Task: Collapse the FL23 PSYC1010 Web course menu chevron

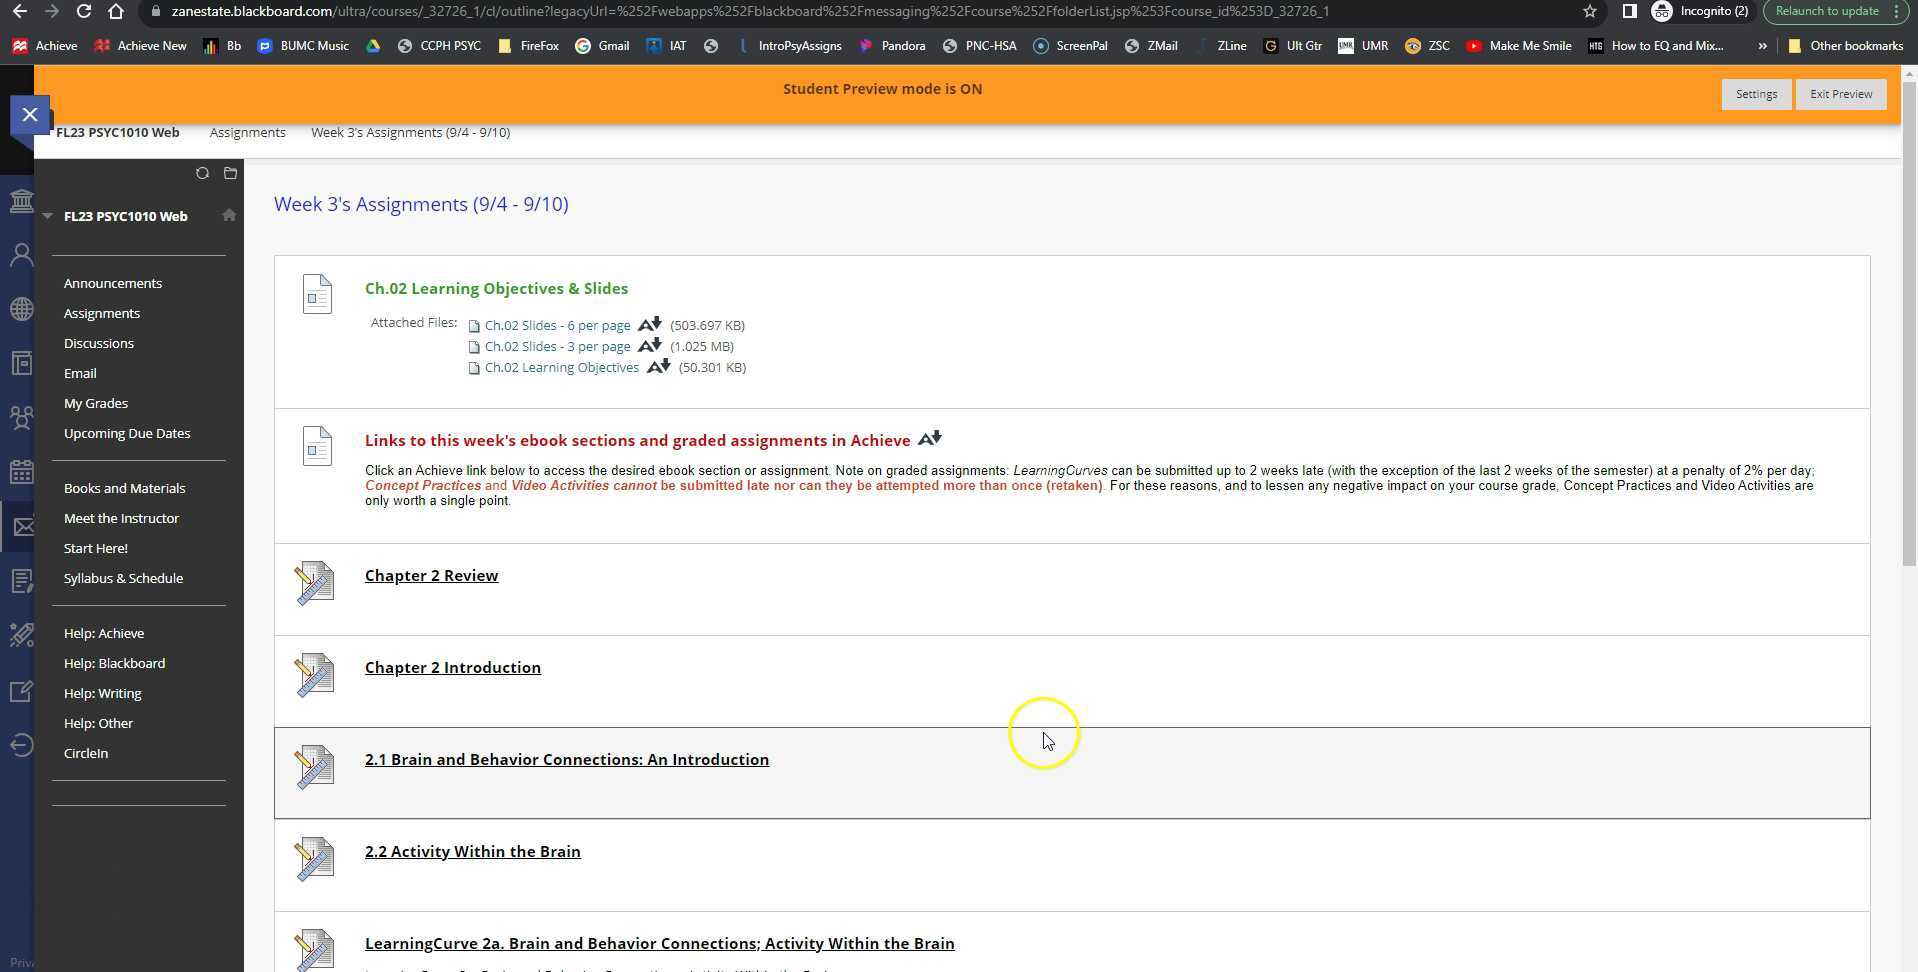Action: [47, 215]
